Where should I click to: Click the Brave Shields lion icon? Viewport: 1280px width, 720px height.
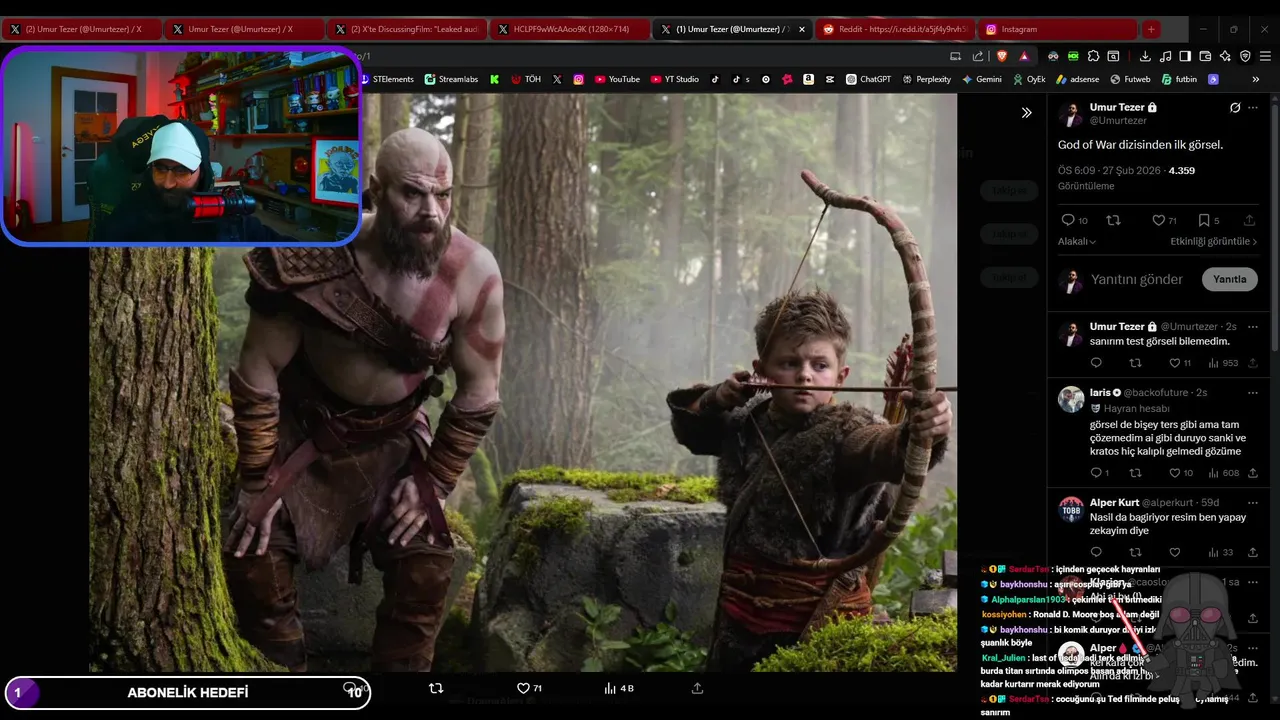tap(1002, 56)
